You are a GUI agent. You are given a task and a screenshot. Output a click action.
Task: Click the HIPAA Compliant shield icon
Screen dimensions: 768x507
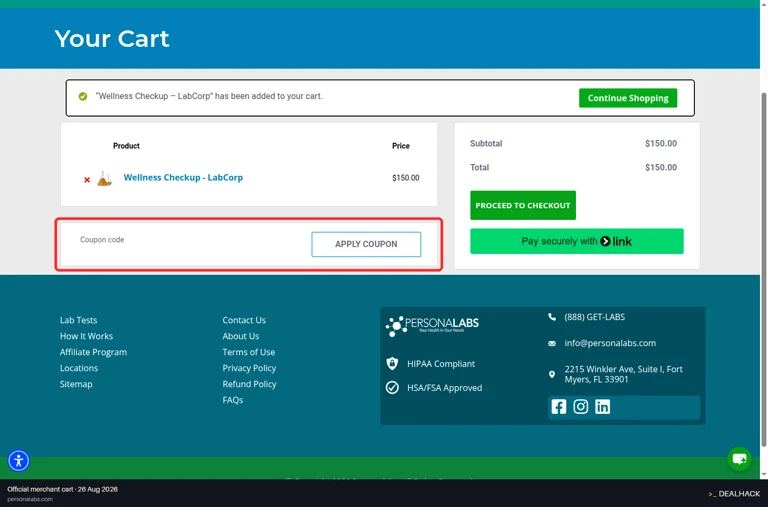[392, 363]
